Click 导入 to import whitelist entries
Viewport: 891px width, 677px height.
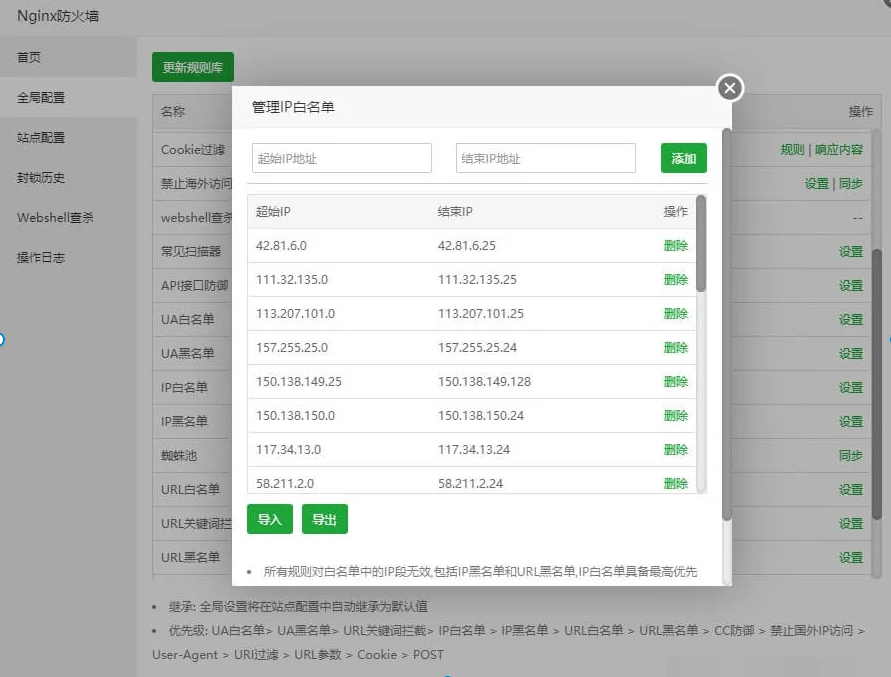[x=269, y=520]
